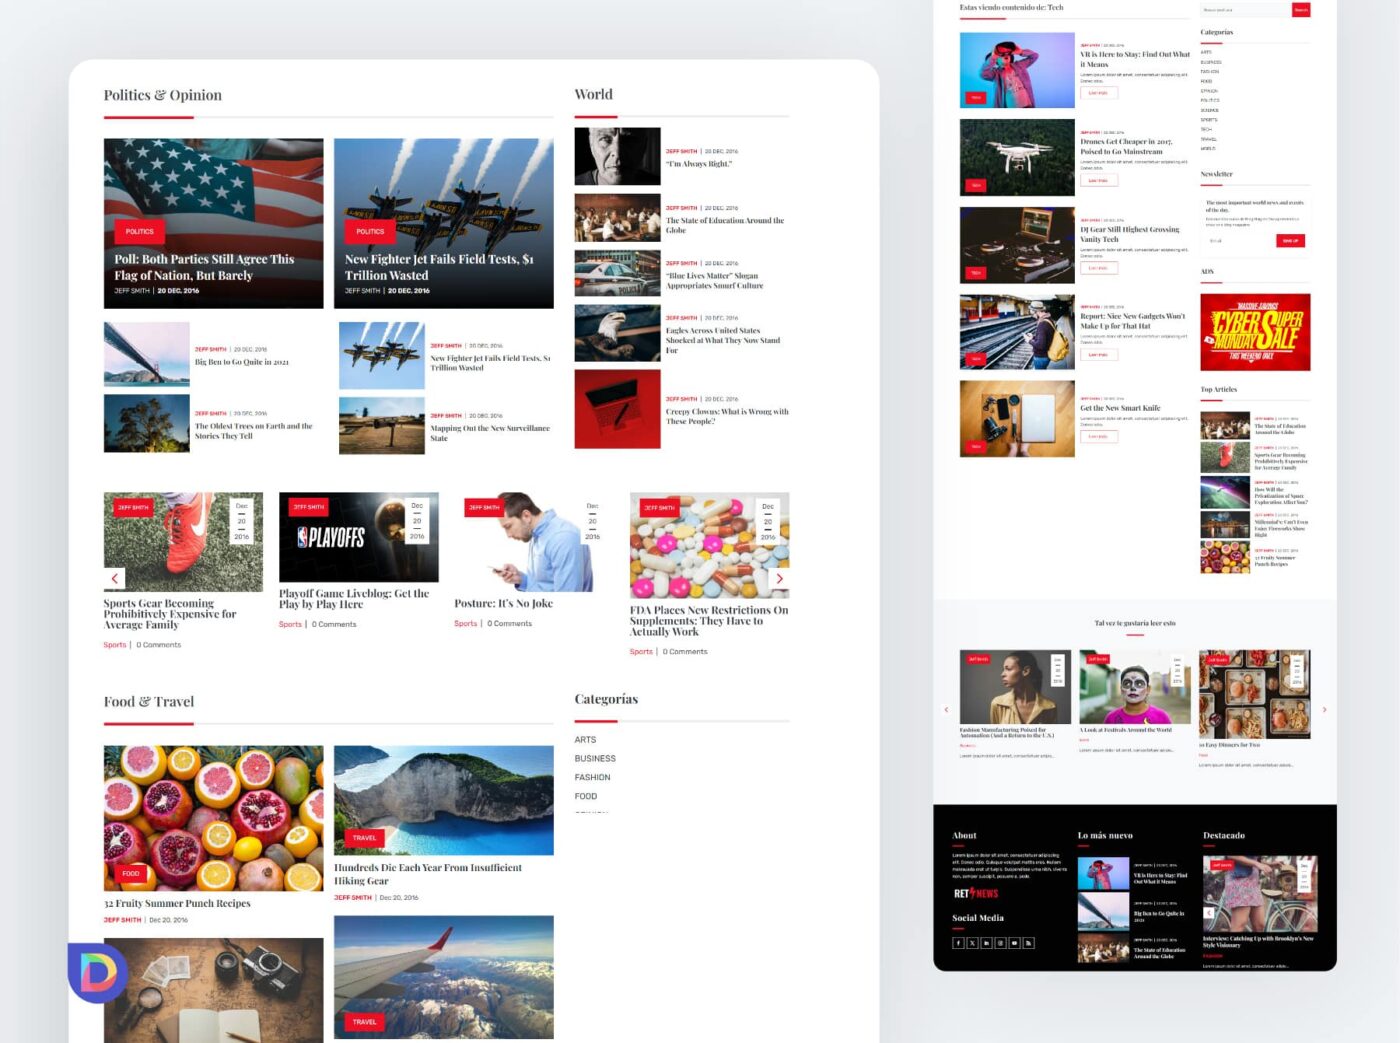Click previous arrow on sports carousel
Screen dimensions: 1400x1043
click(x=115, y=579)
